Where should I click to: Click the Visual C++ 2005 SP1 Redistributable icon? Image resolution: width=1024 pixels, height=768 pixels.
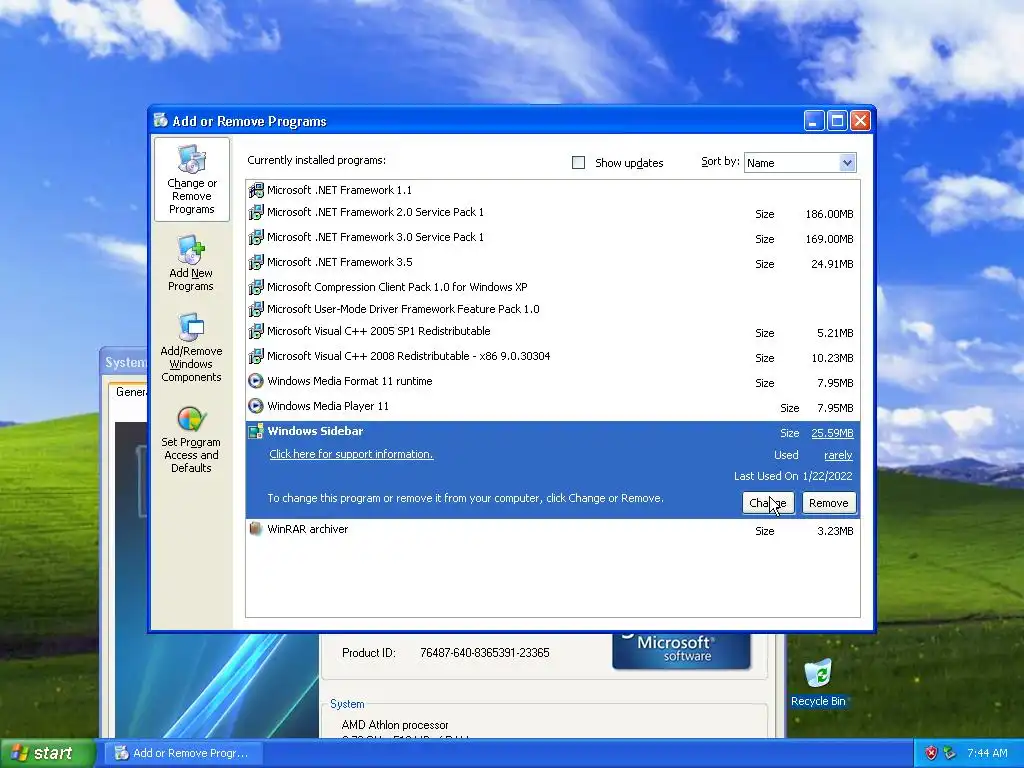click(256, 331)
